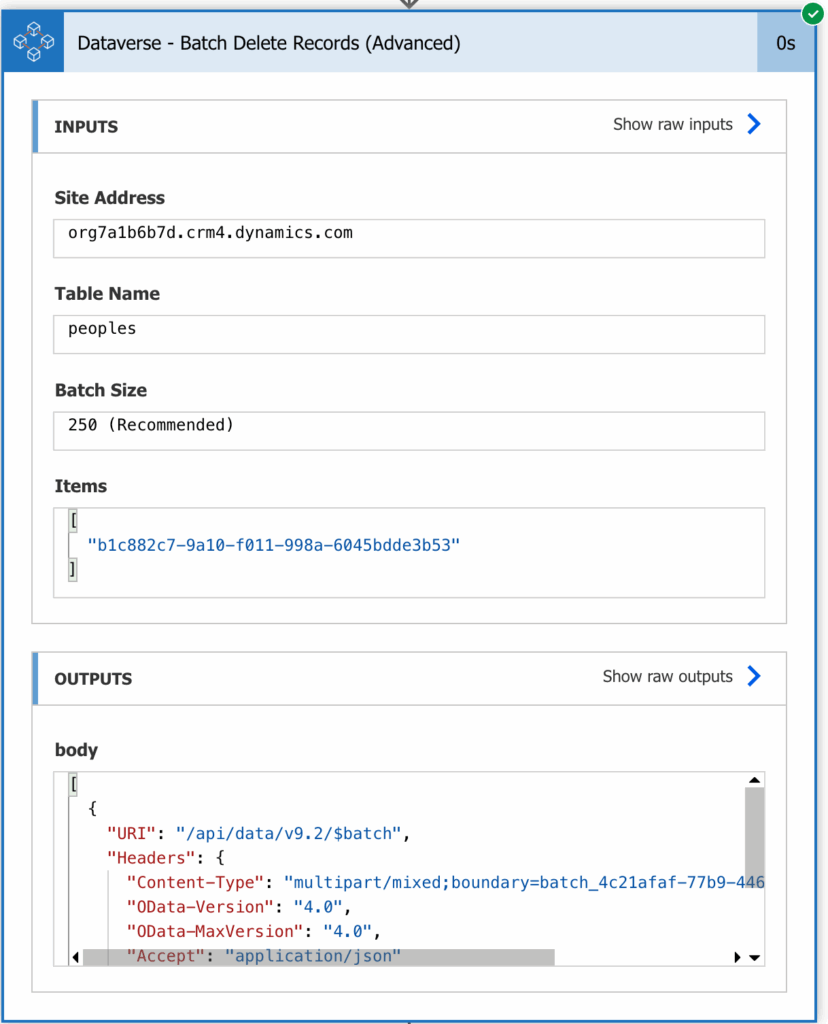Image resolution: width=828 pixels, height=1024 pixels.
Task: Click the "Headers" key in body JSON
Action: 151,857
